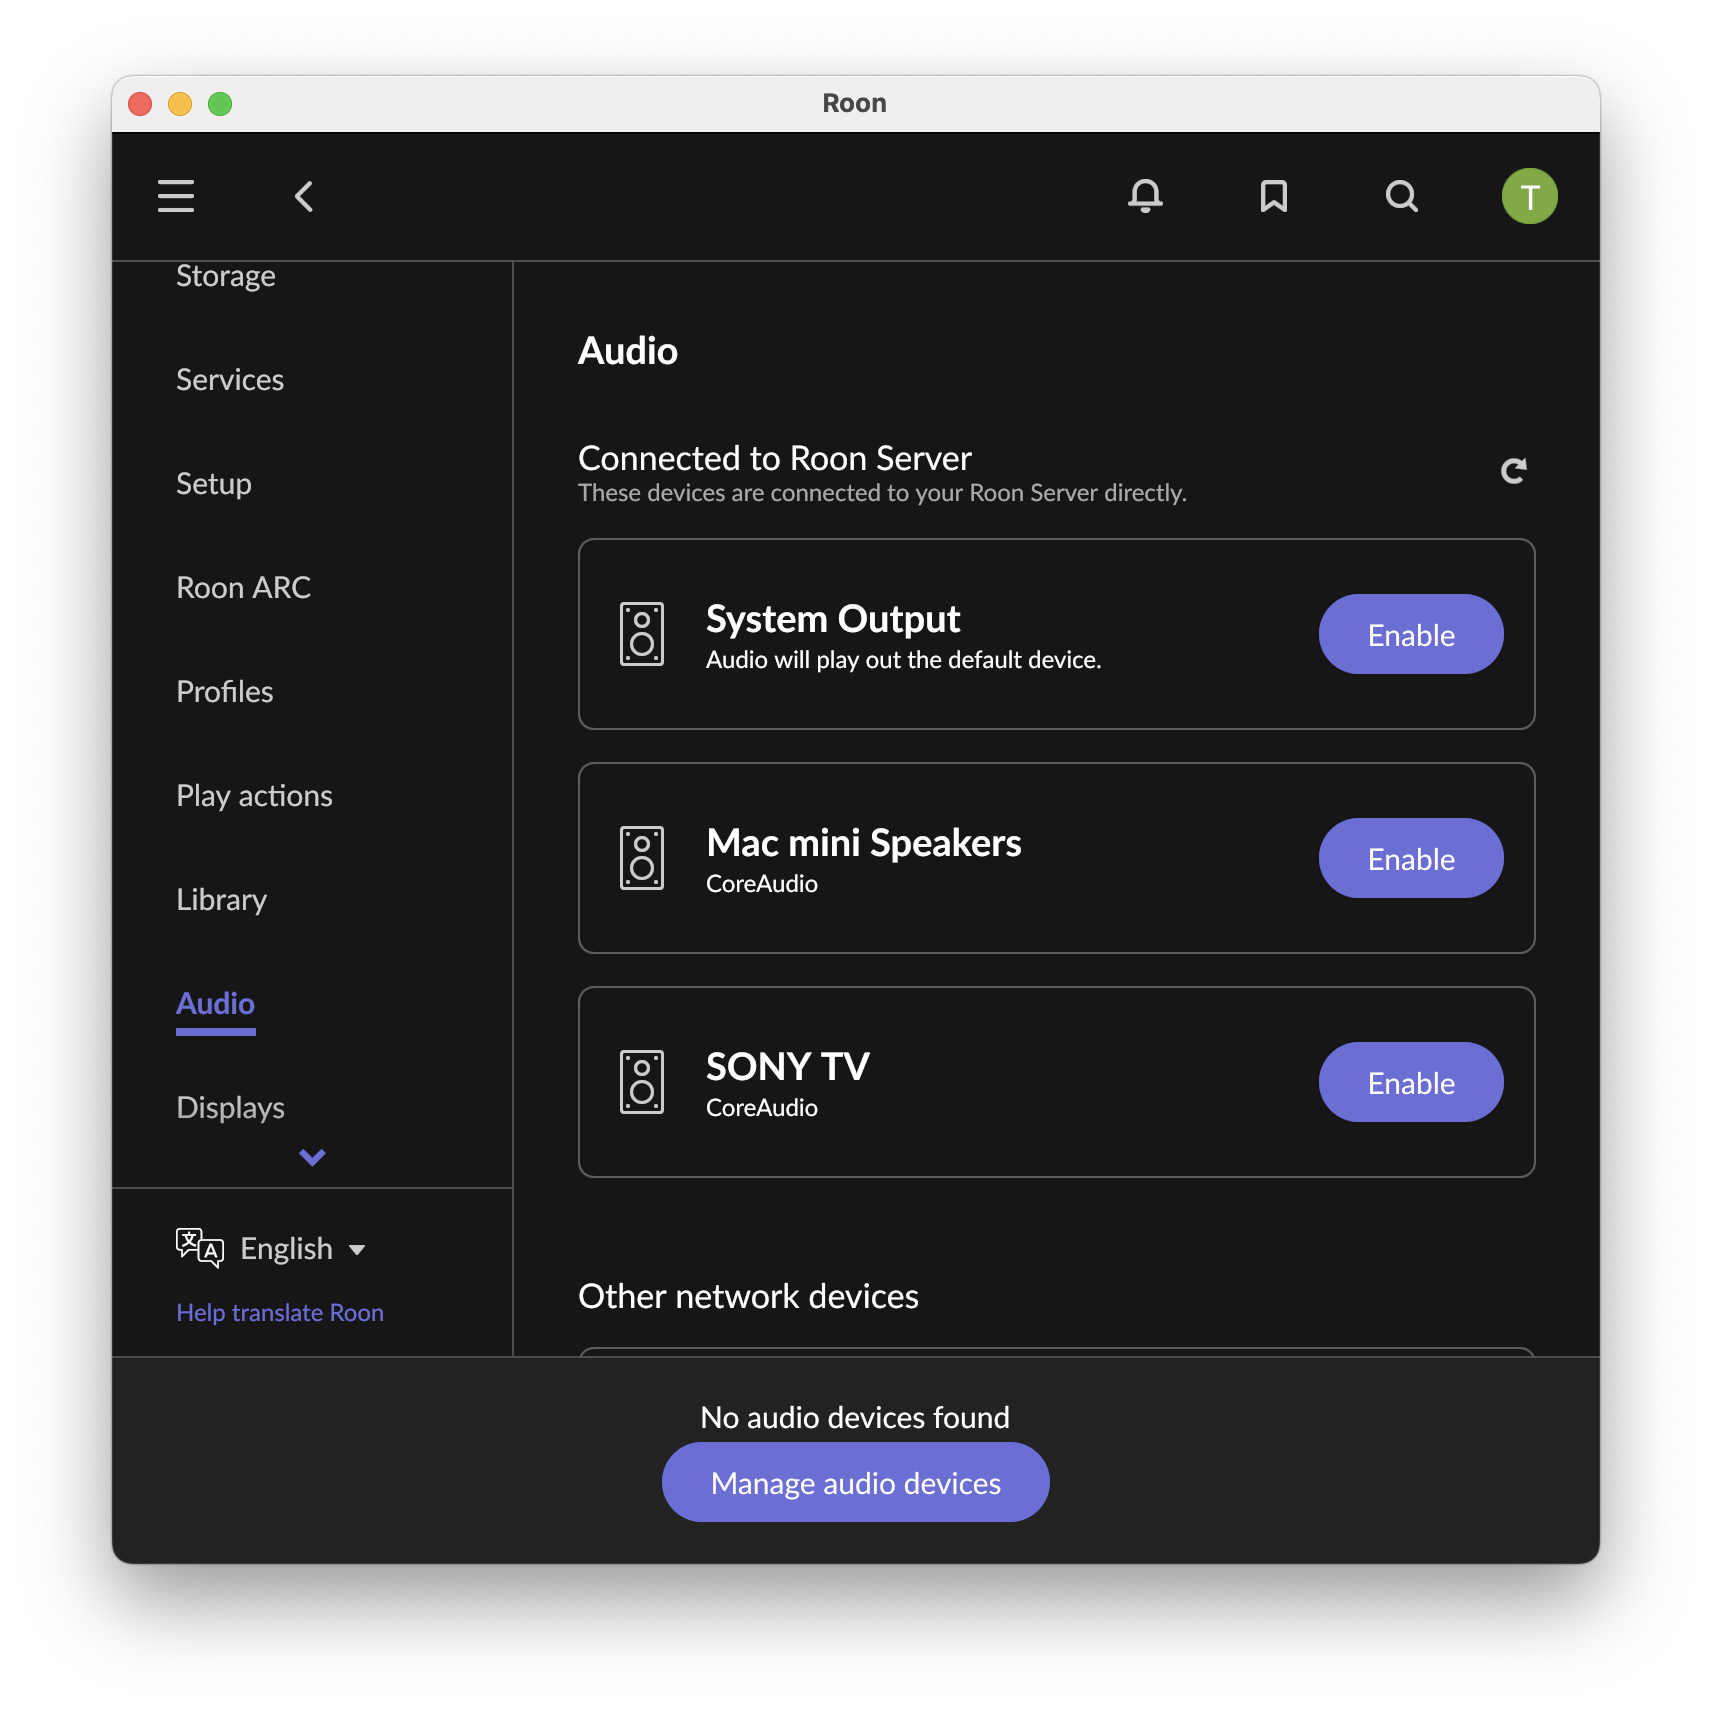Open notifications bell
Screen dimensions: 1712x1712
point(1145,196)
